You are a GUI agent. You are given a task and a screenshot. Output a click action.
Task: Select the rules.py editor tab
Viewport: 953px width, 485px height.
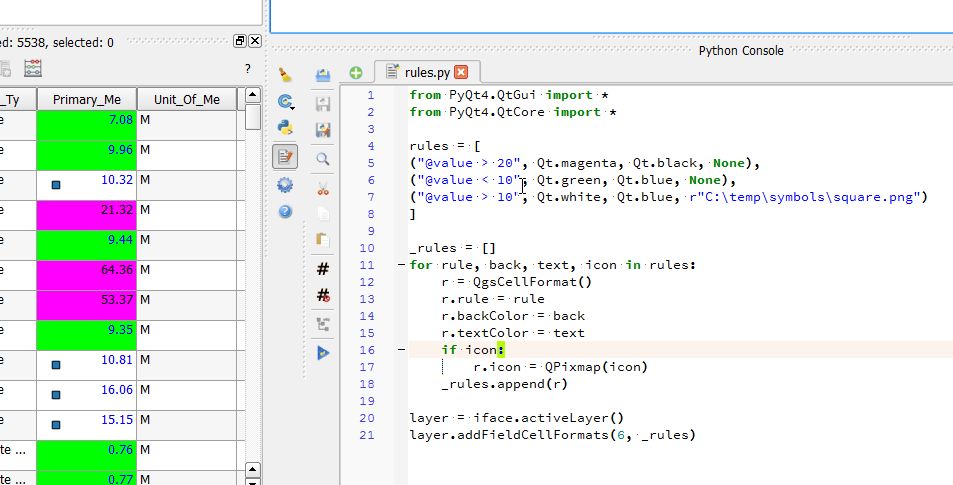[427, 72]
